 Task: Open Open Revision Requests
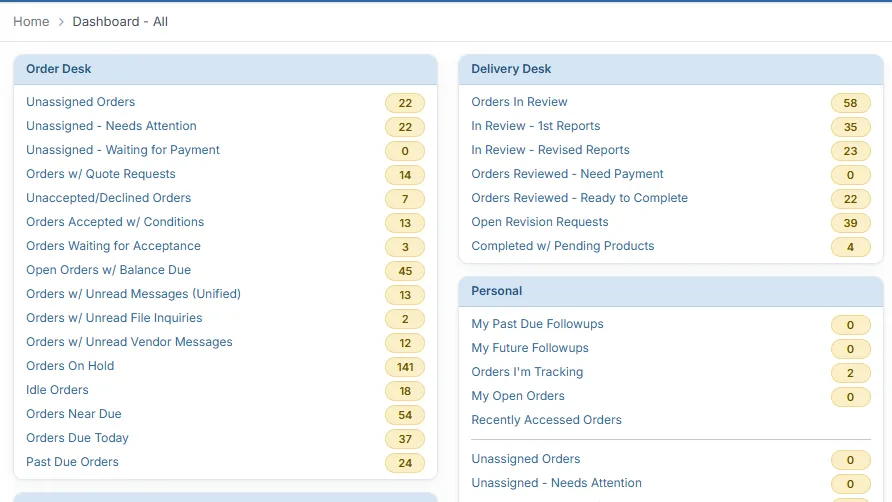[540, 221]
